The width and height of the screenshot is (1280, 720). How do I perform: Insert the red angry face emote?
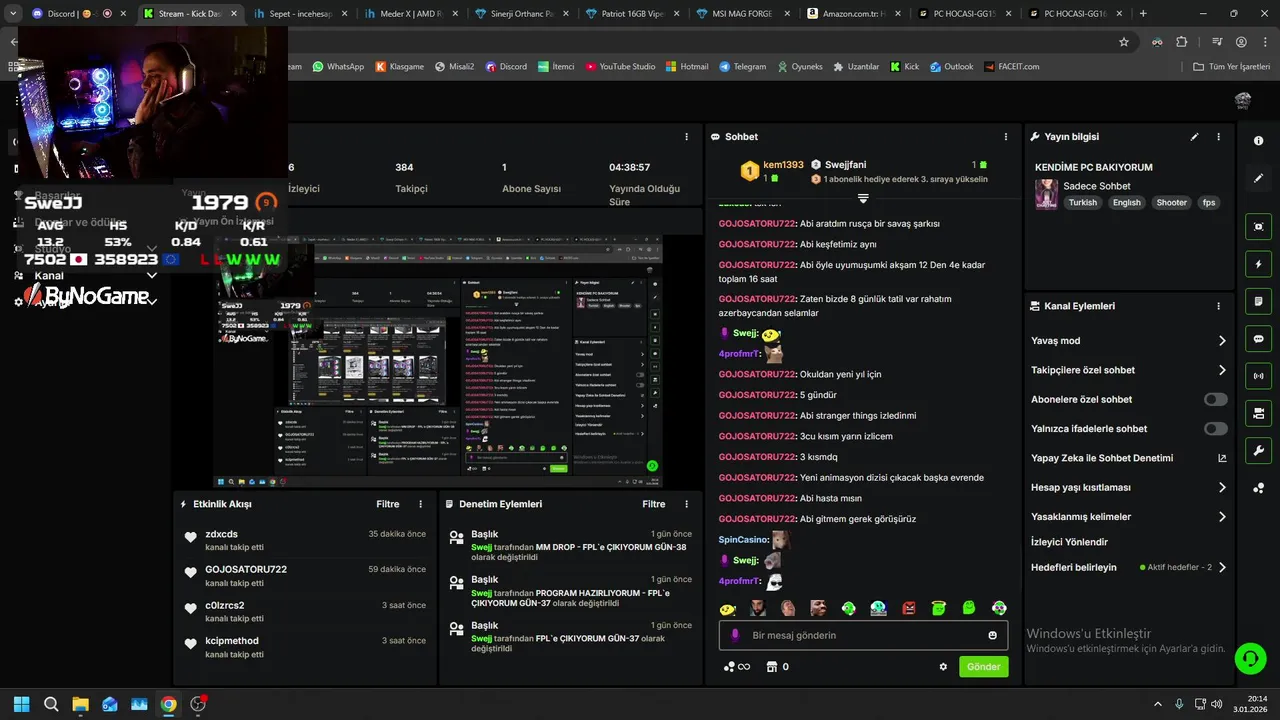(x=909, y=608)
